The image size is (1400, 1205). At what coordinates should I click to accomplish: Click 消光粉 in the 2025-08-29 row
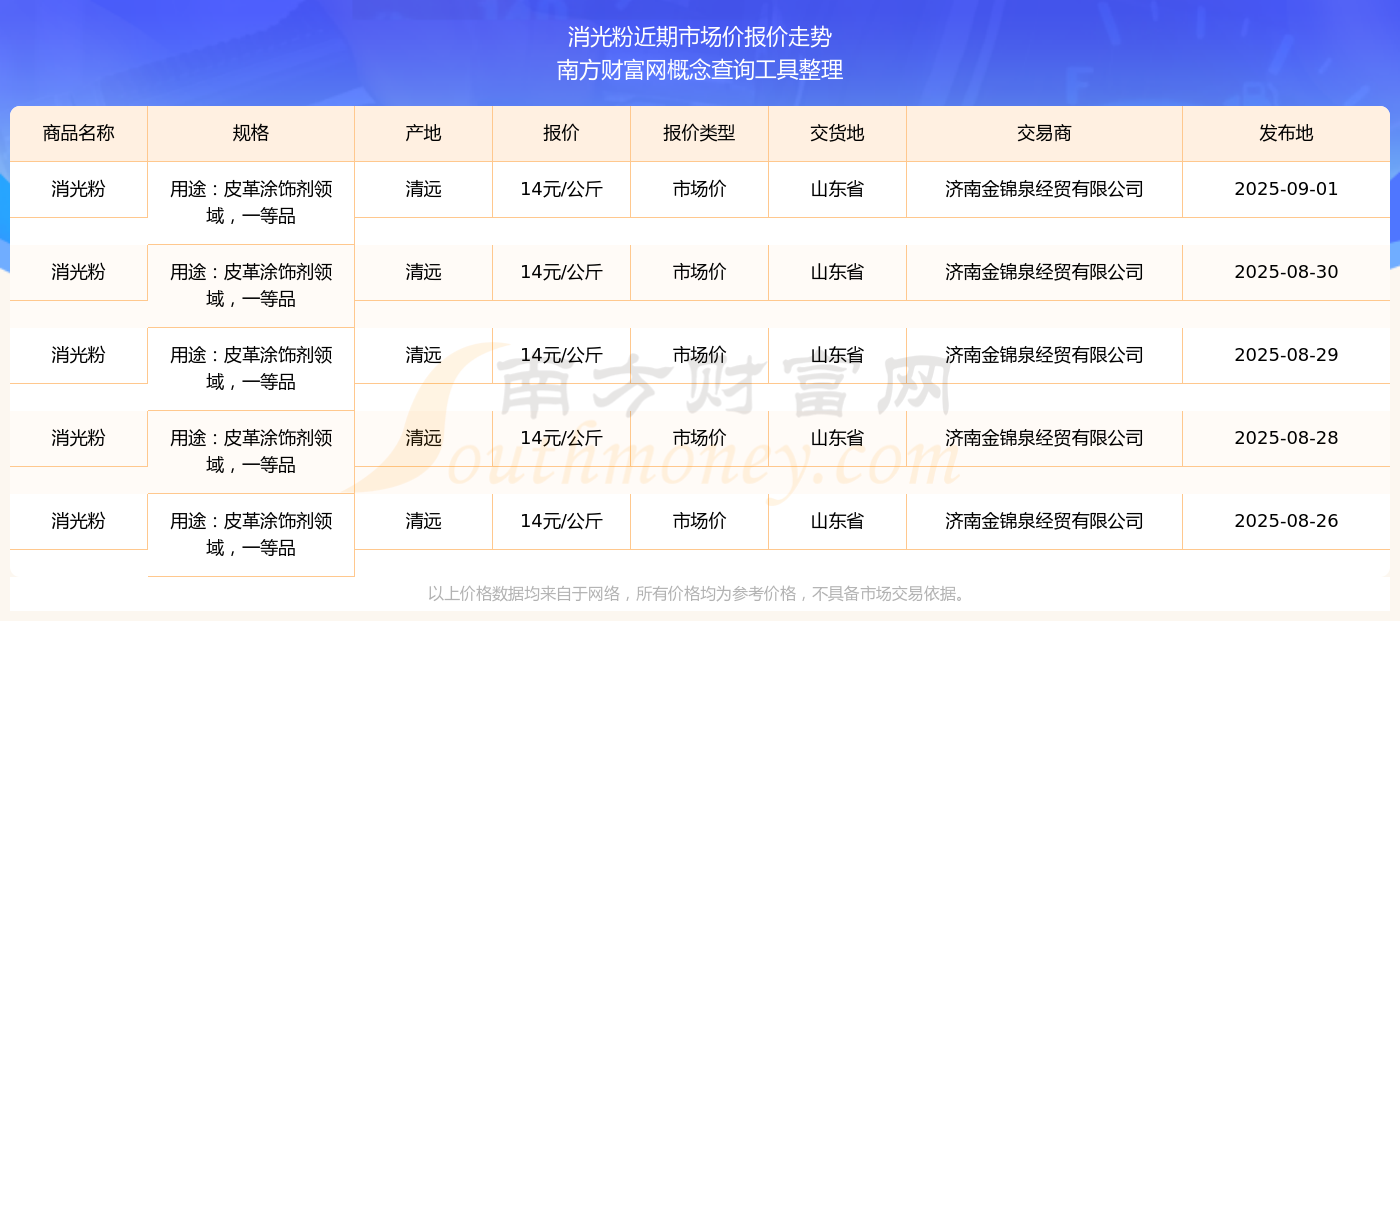click(79, 355)
